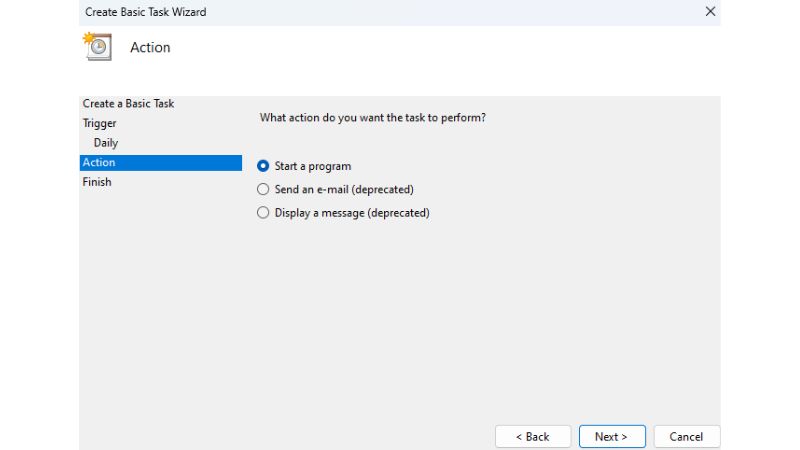800x450 pixels.
Task: Select the Daily sub-step under Trigger
Action: [106, 143]
